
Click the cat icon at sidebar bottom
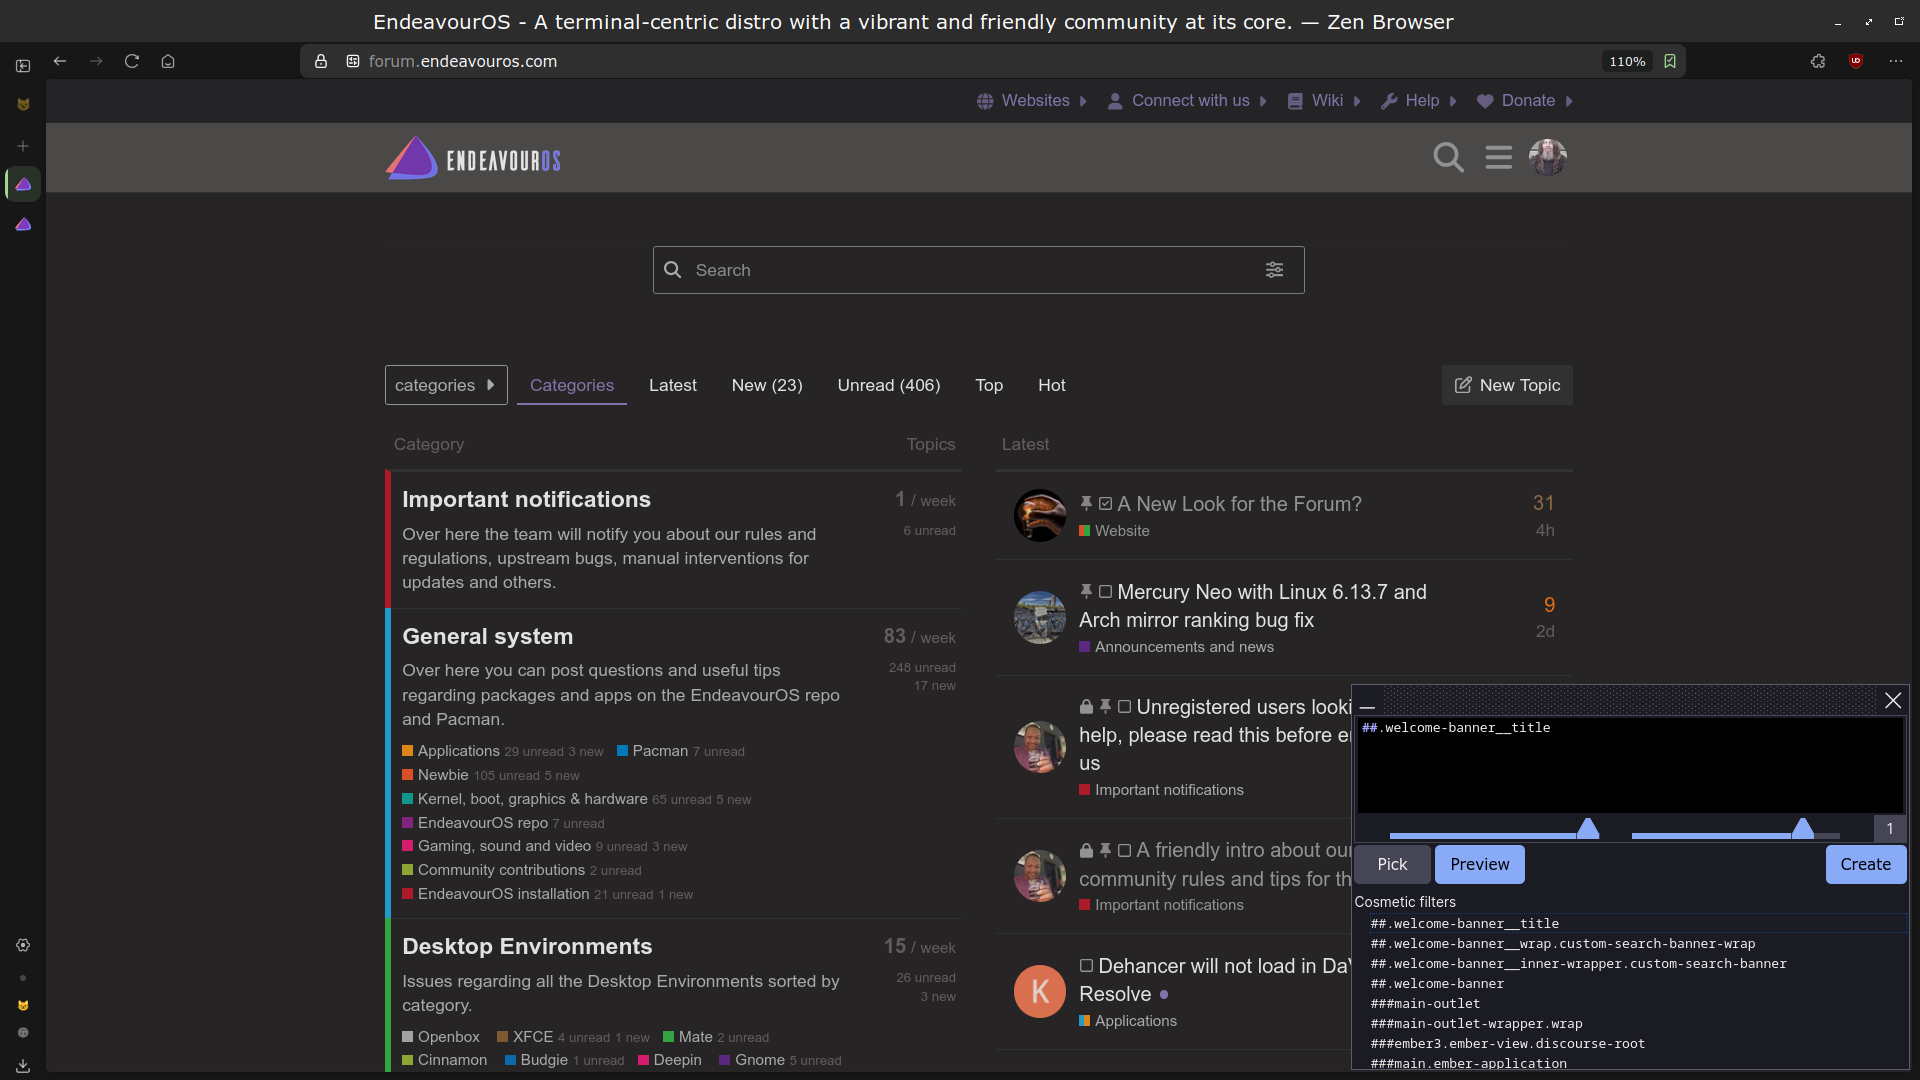[x=23, y=1006]
